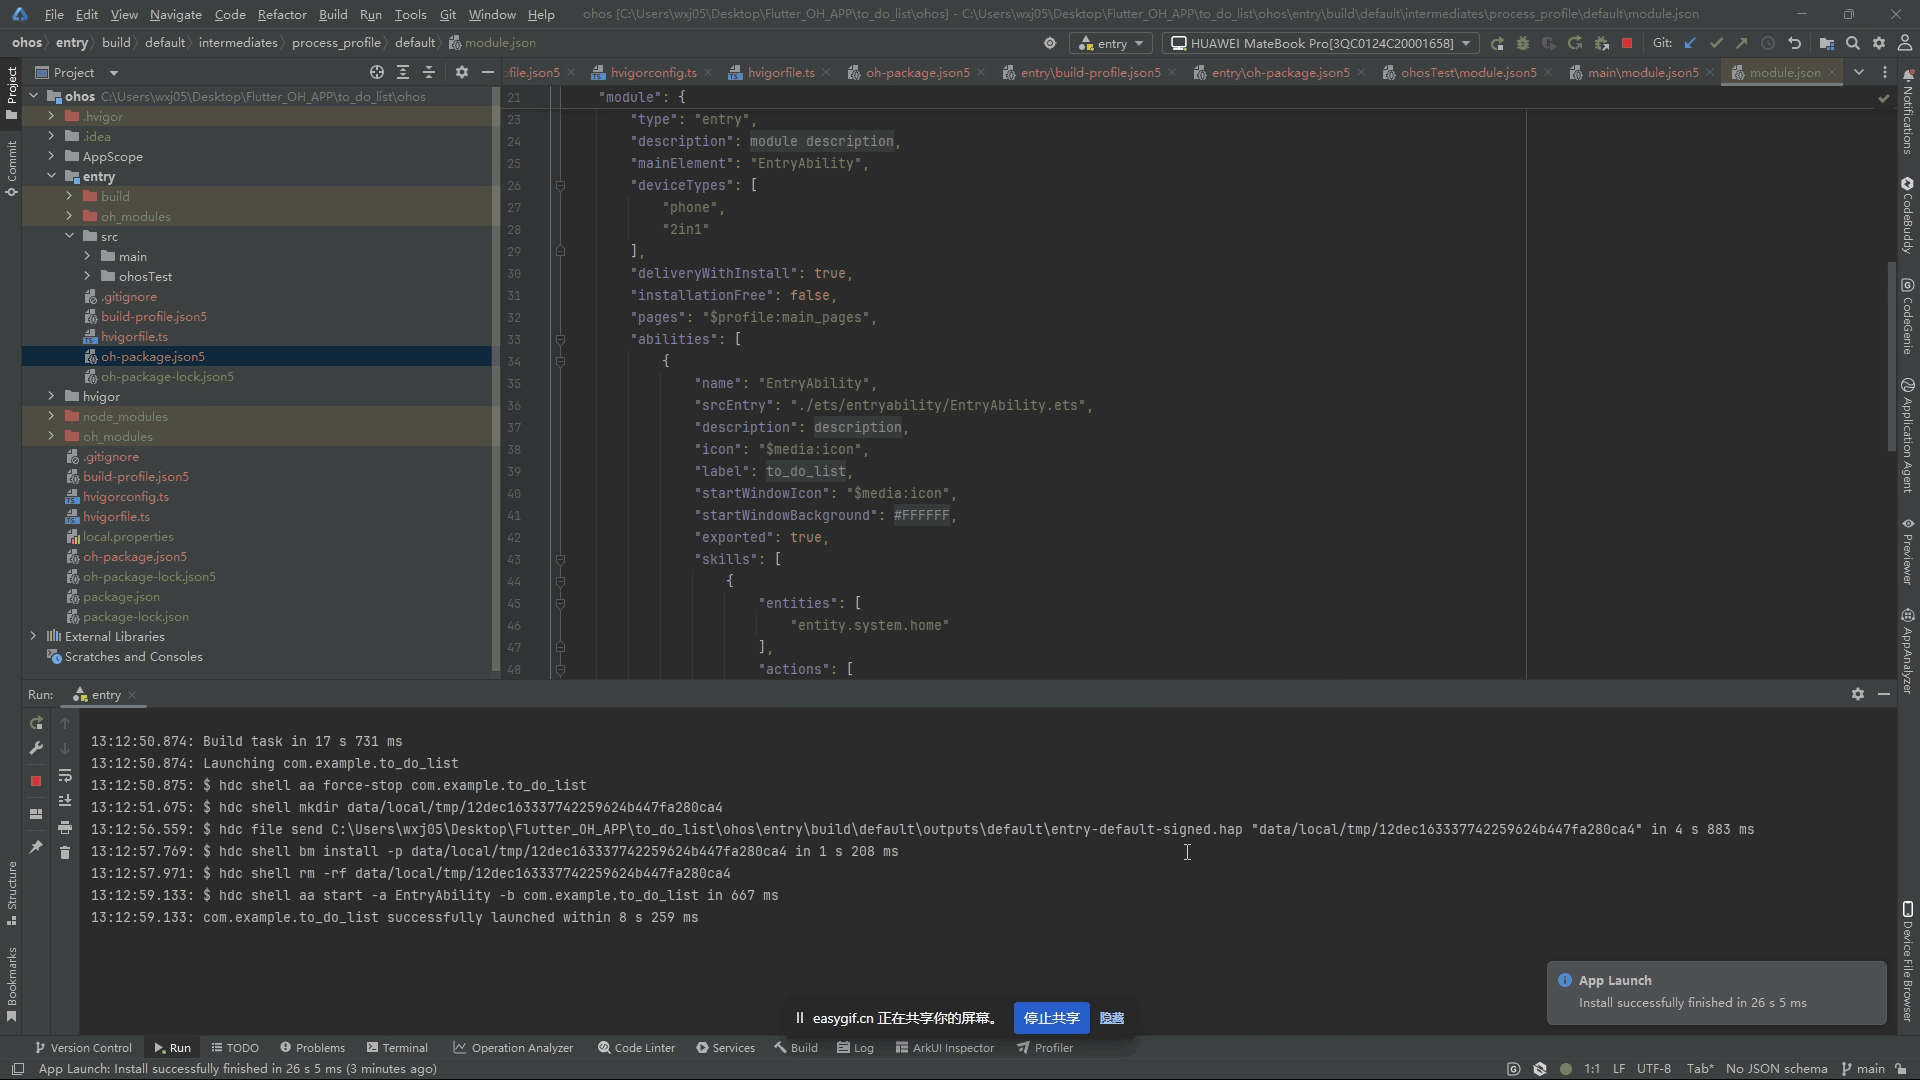Expand the AppScope folder
Image resolution: width=1920 pixels, height=1080 pixels.
[x=51, y=156]
